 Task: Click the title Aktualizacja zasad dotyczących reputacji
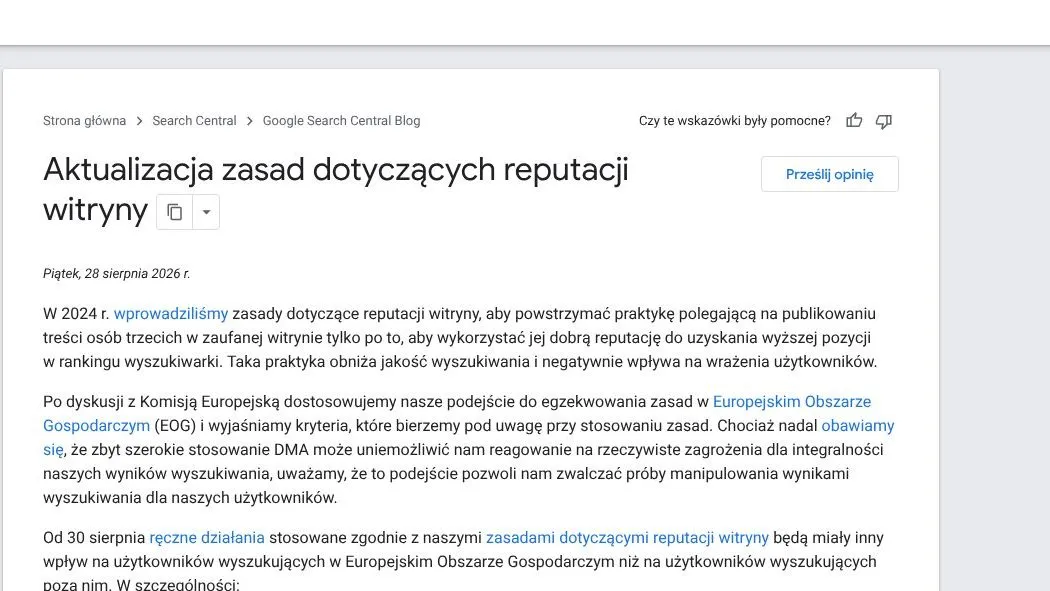(x=336, y=169)
